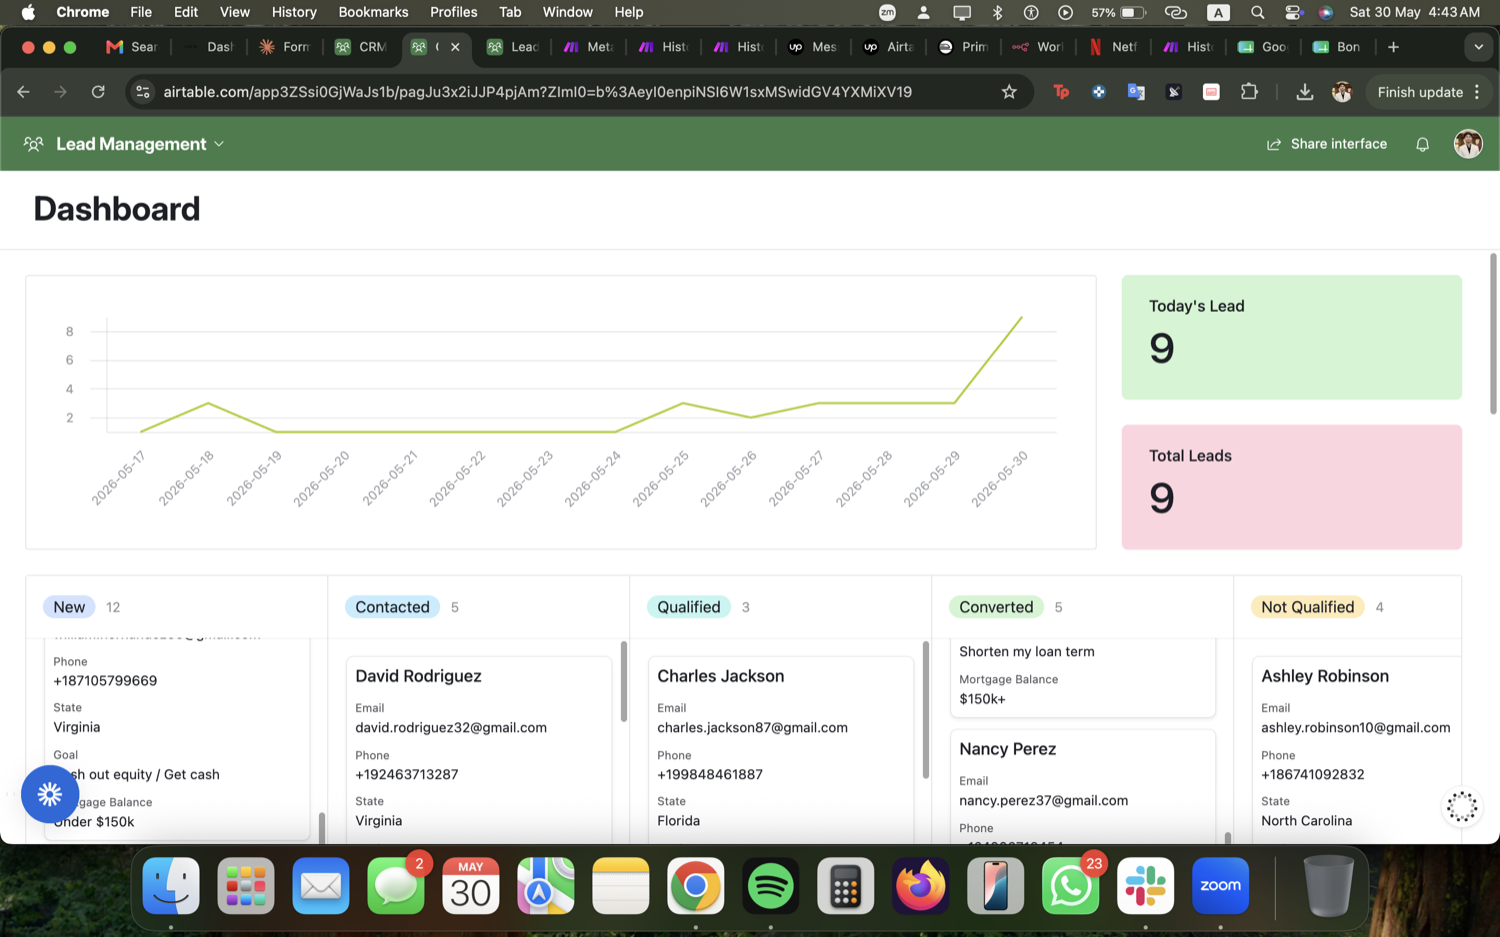Screen dimensions: 1500x937
Task: Open the notifications bell
Action: [1422, 144]
